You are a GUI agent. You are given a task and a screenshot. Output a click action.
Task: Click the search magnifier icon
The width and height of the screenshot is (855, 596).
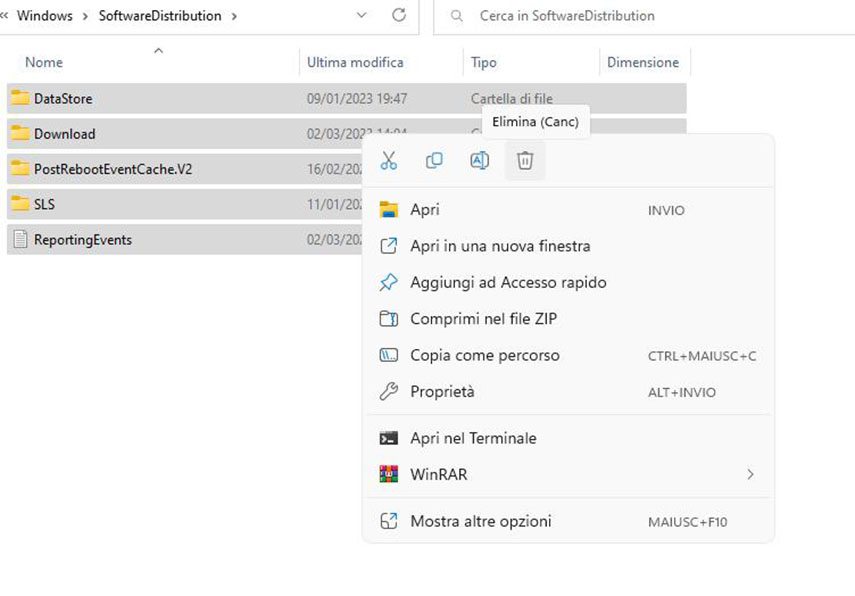[x=455, y=16]
